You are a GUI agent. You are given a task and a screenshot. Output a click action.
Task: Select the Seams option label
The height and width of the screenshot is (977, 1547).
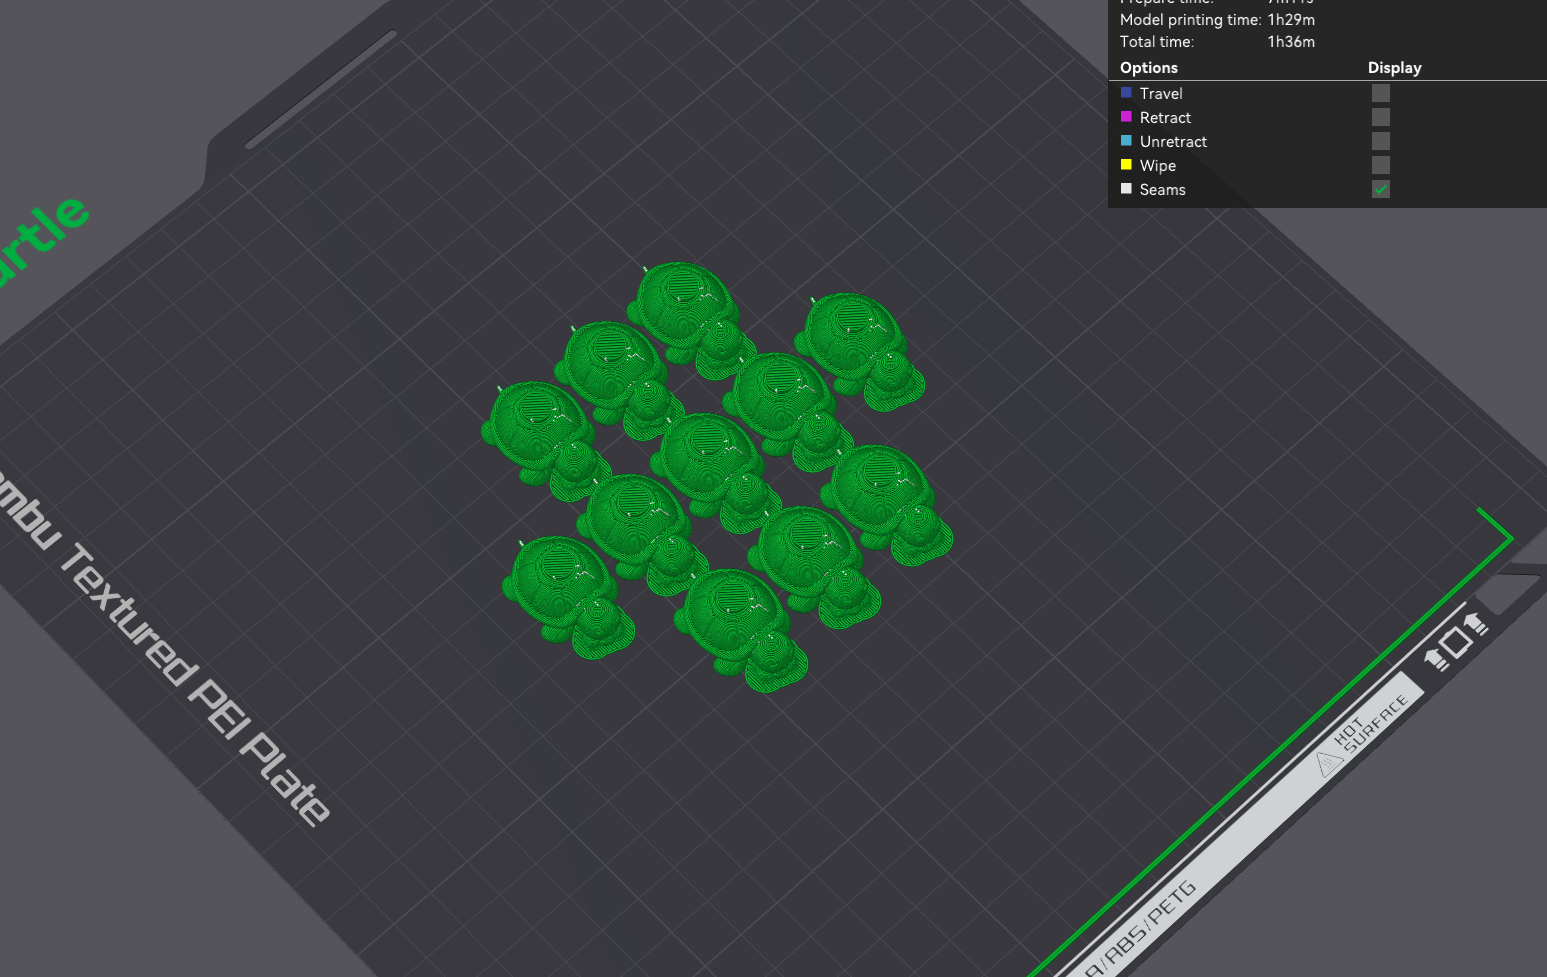tap(1162, 189)
